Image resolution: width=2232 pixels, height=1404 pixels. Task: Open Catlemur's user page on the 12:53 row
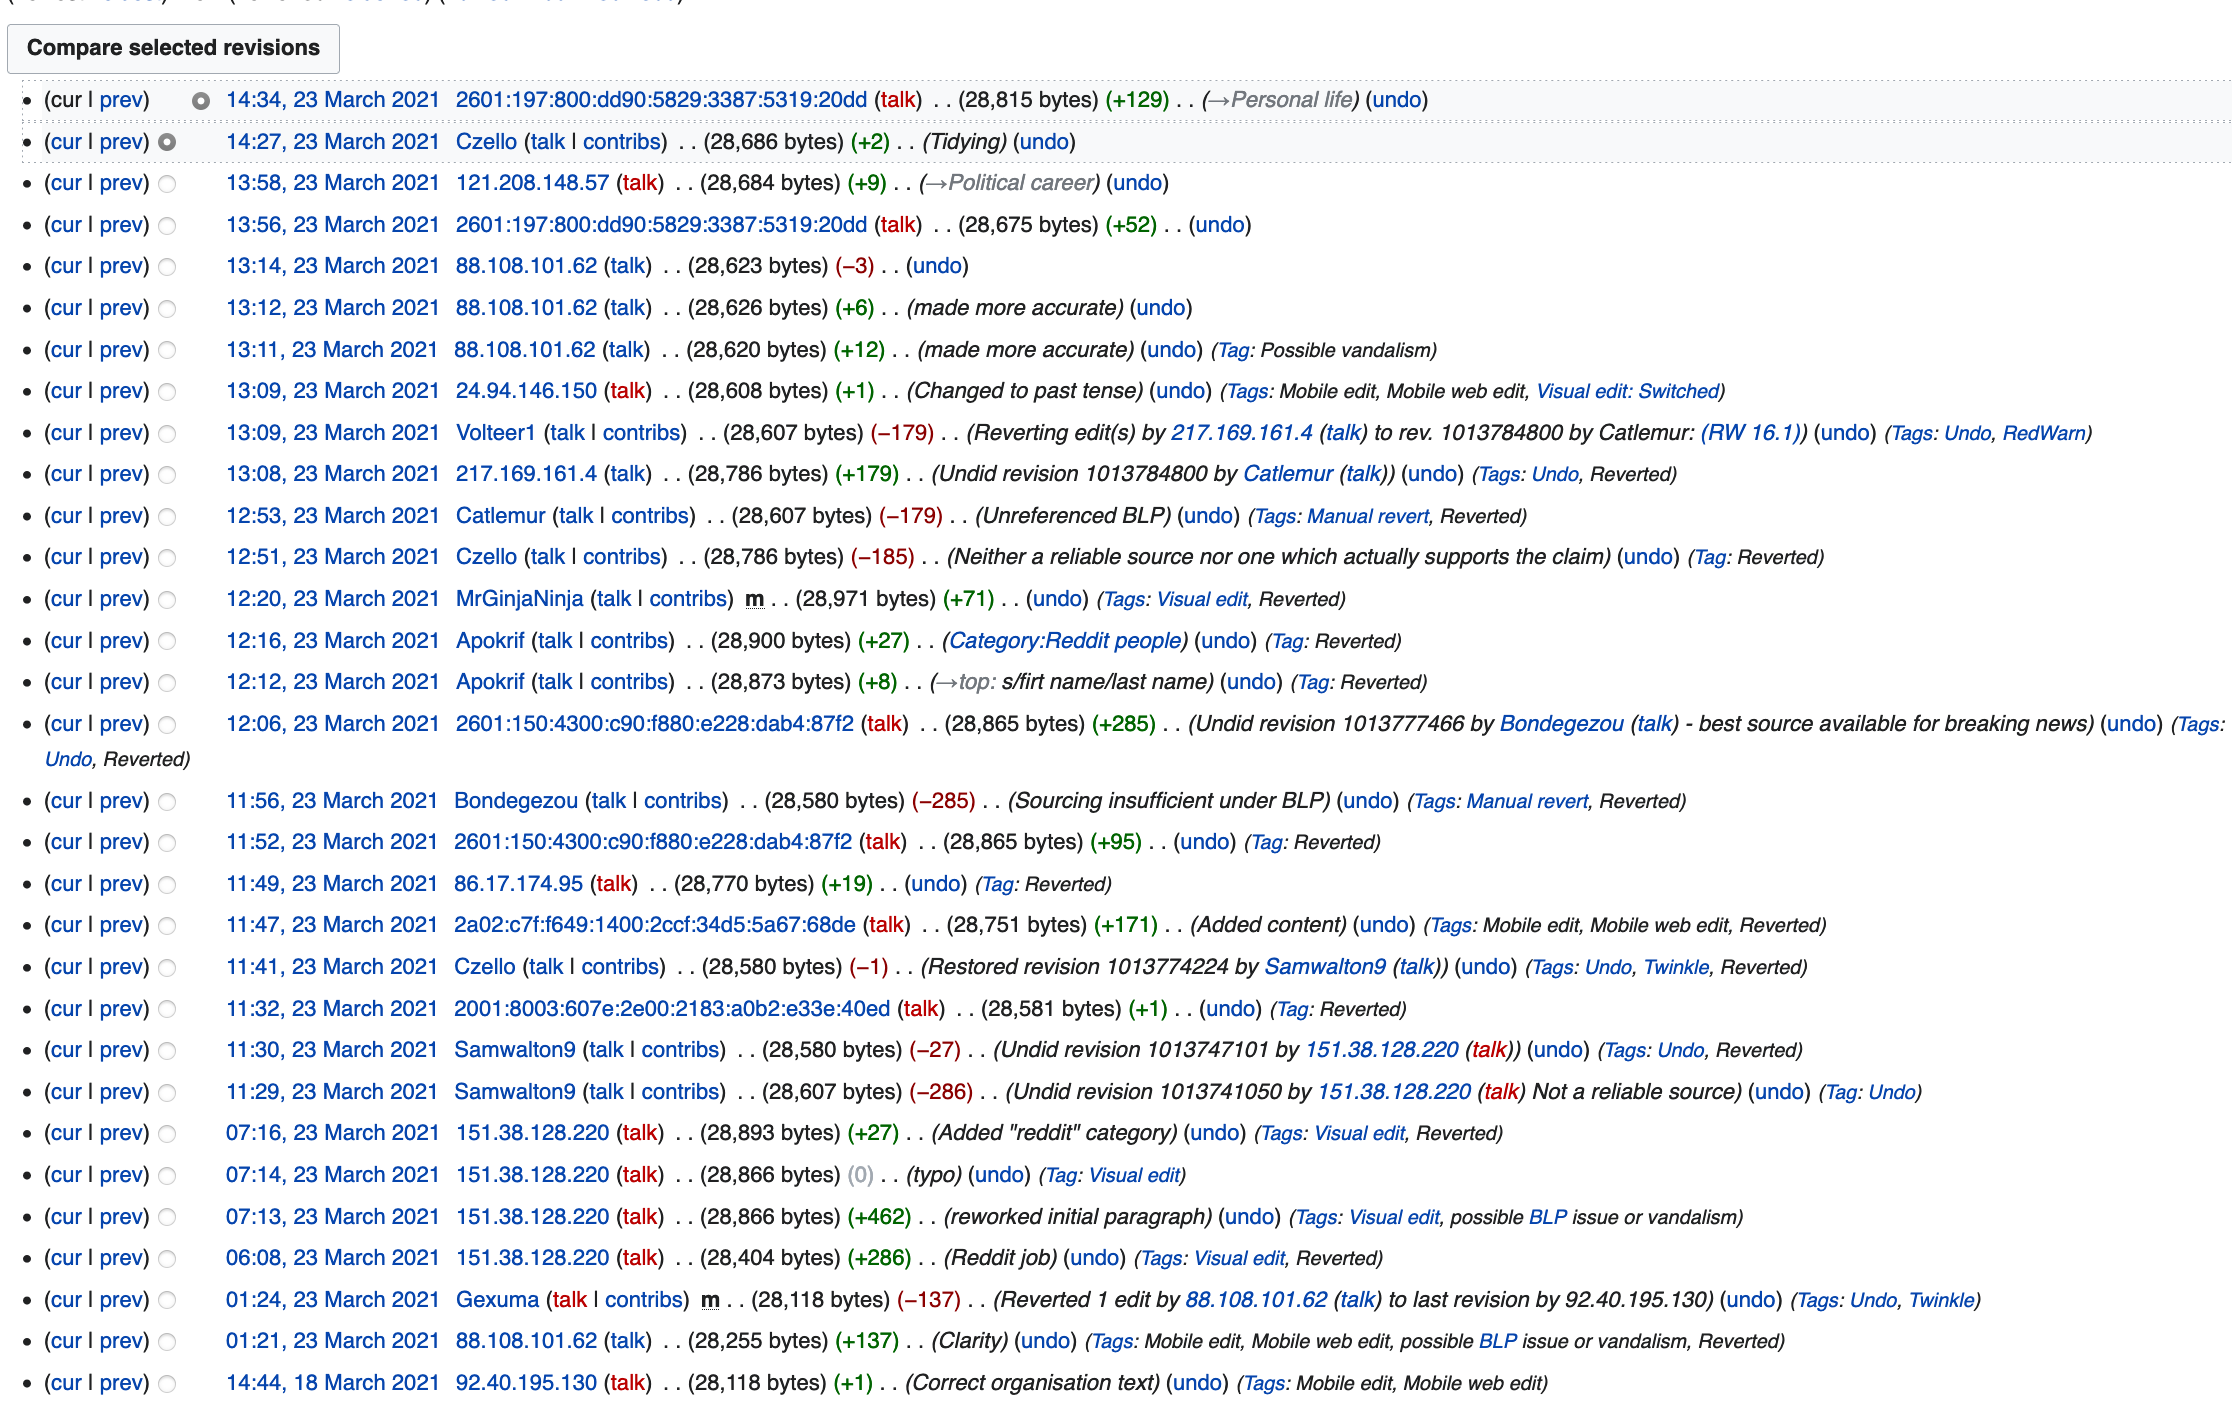[x=501, y=516]
